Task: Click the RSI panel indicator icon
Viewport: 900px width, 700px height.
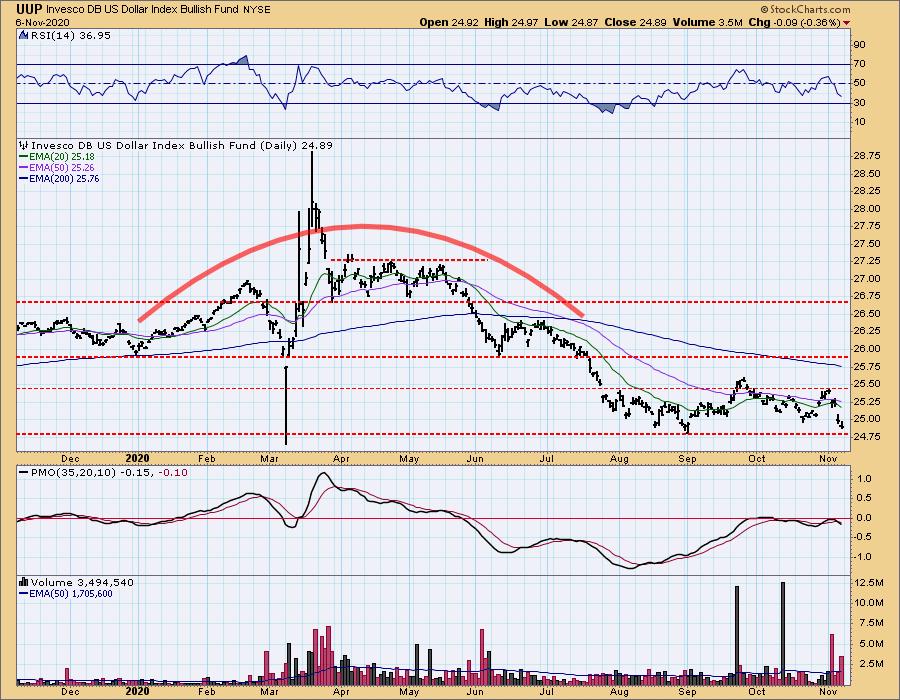Action: coord(24,36)
